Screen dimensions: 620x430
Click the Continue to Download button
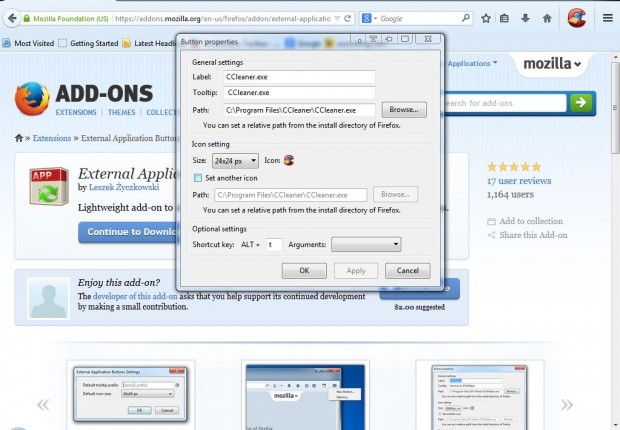[x=128, y=232]
